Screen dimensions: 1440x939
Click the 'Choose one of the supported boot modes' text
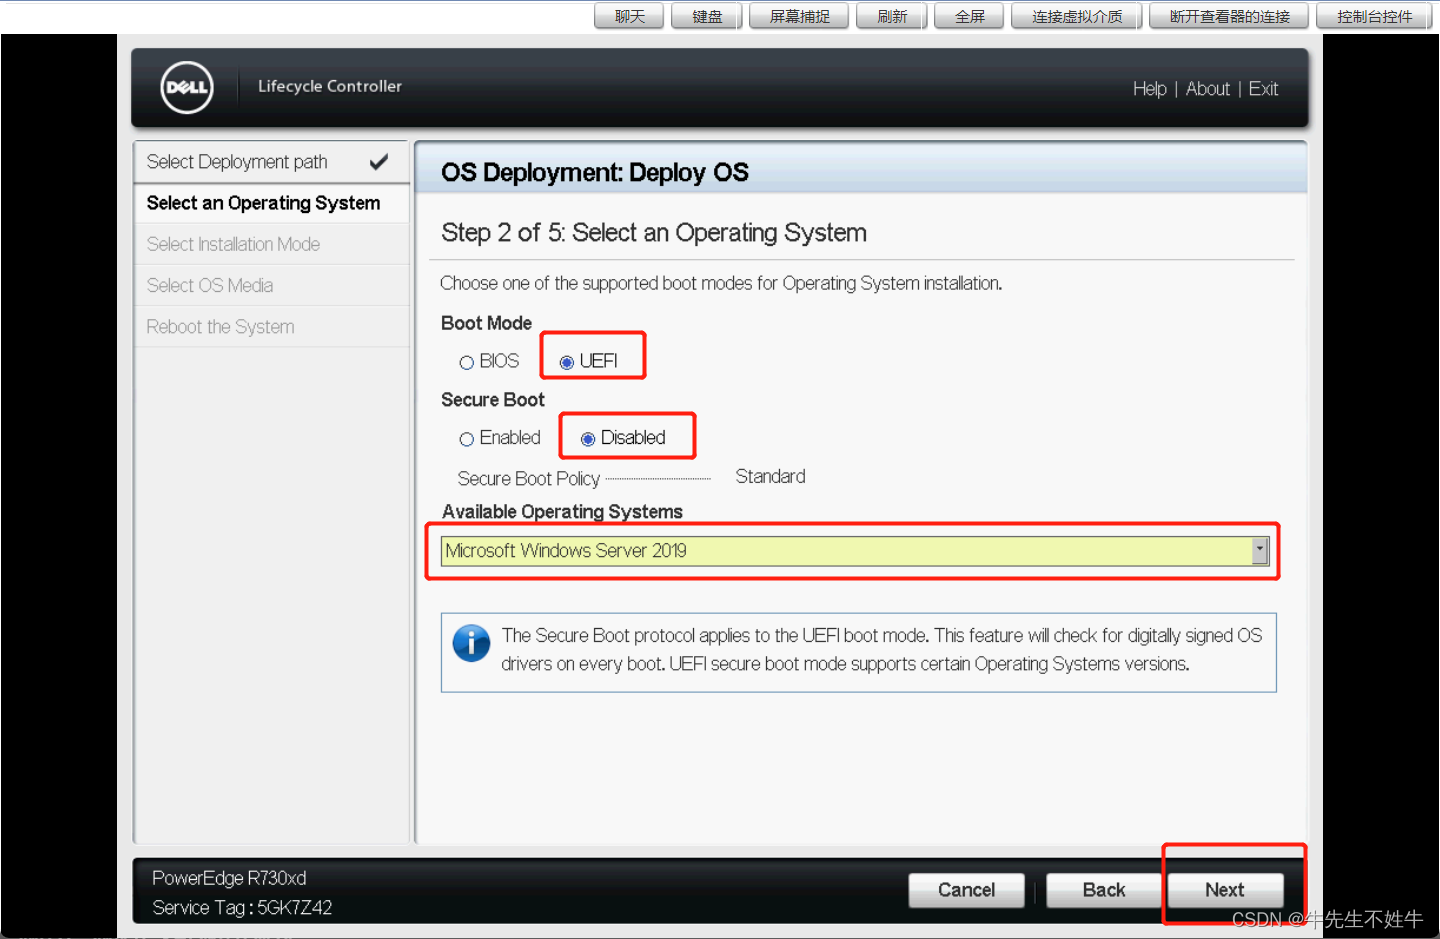pyautogui.click(x=721, y=284)
